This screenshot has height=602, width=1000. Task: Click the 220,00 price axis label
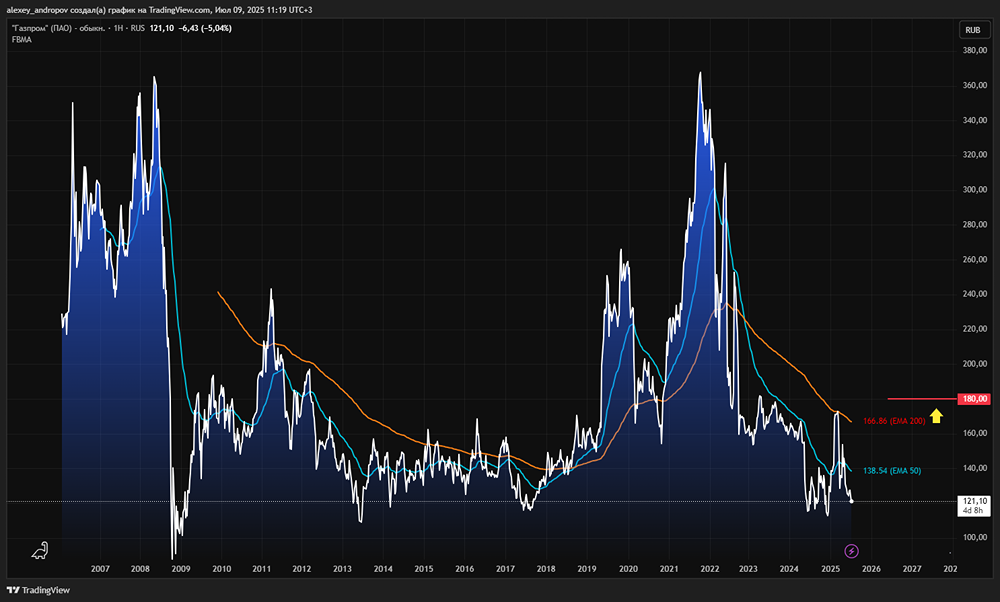point(974,329)
